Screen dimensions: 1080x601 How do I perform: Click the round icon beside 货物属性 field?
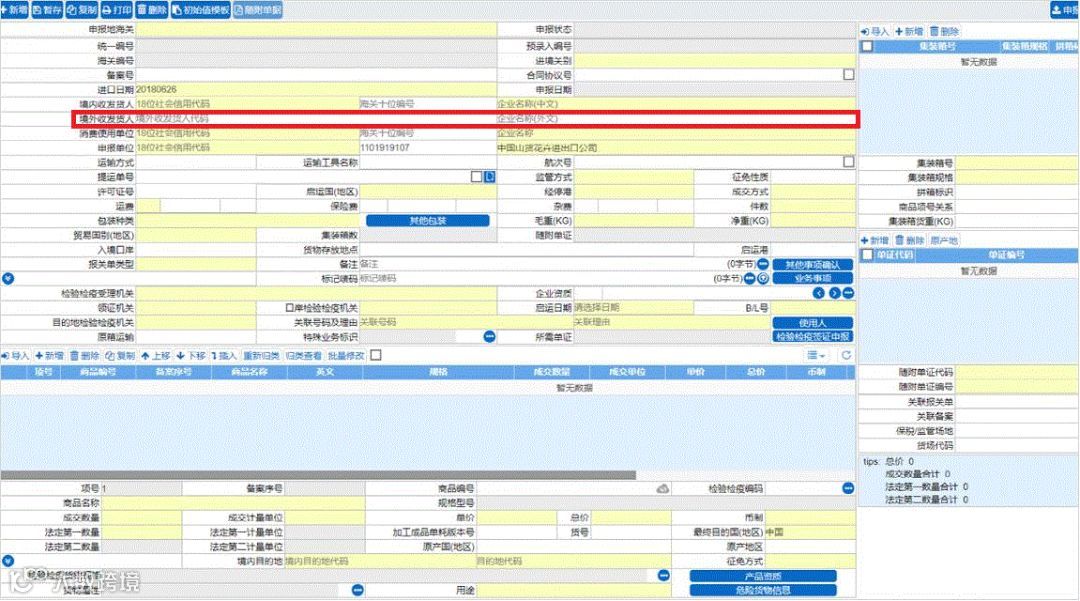point(357,590)
